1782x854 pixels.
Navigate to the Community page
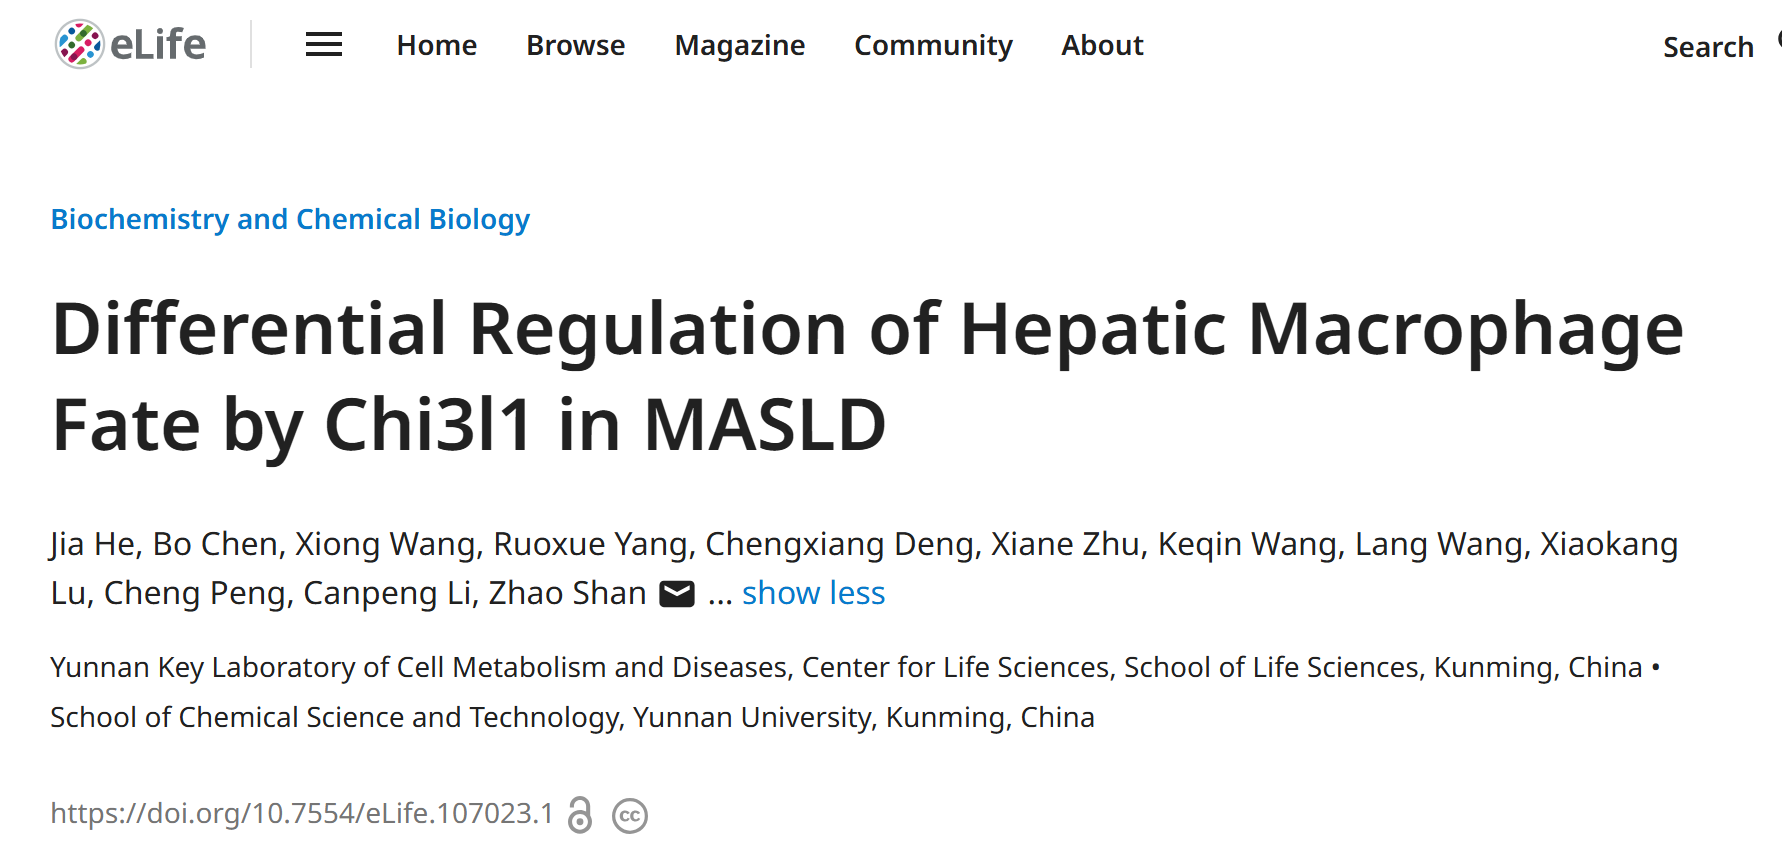(933, 46)
